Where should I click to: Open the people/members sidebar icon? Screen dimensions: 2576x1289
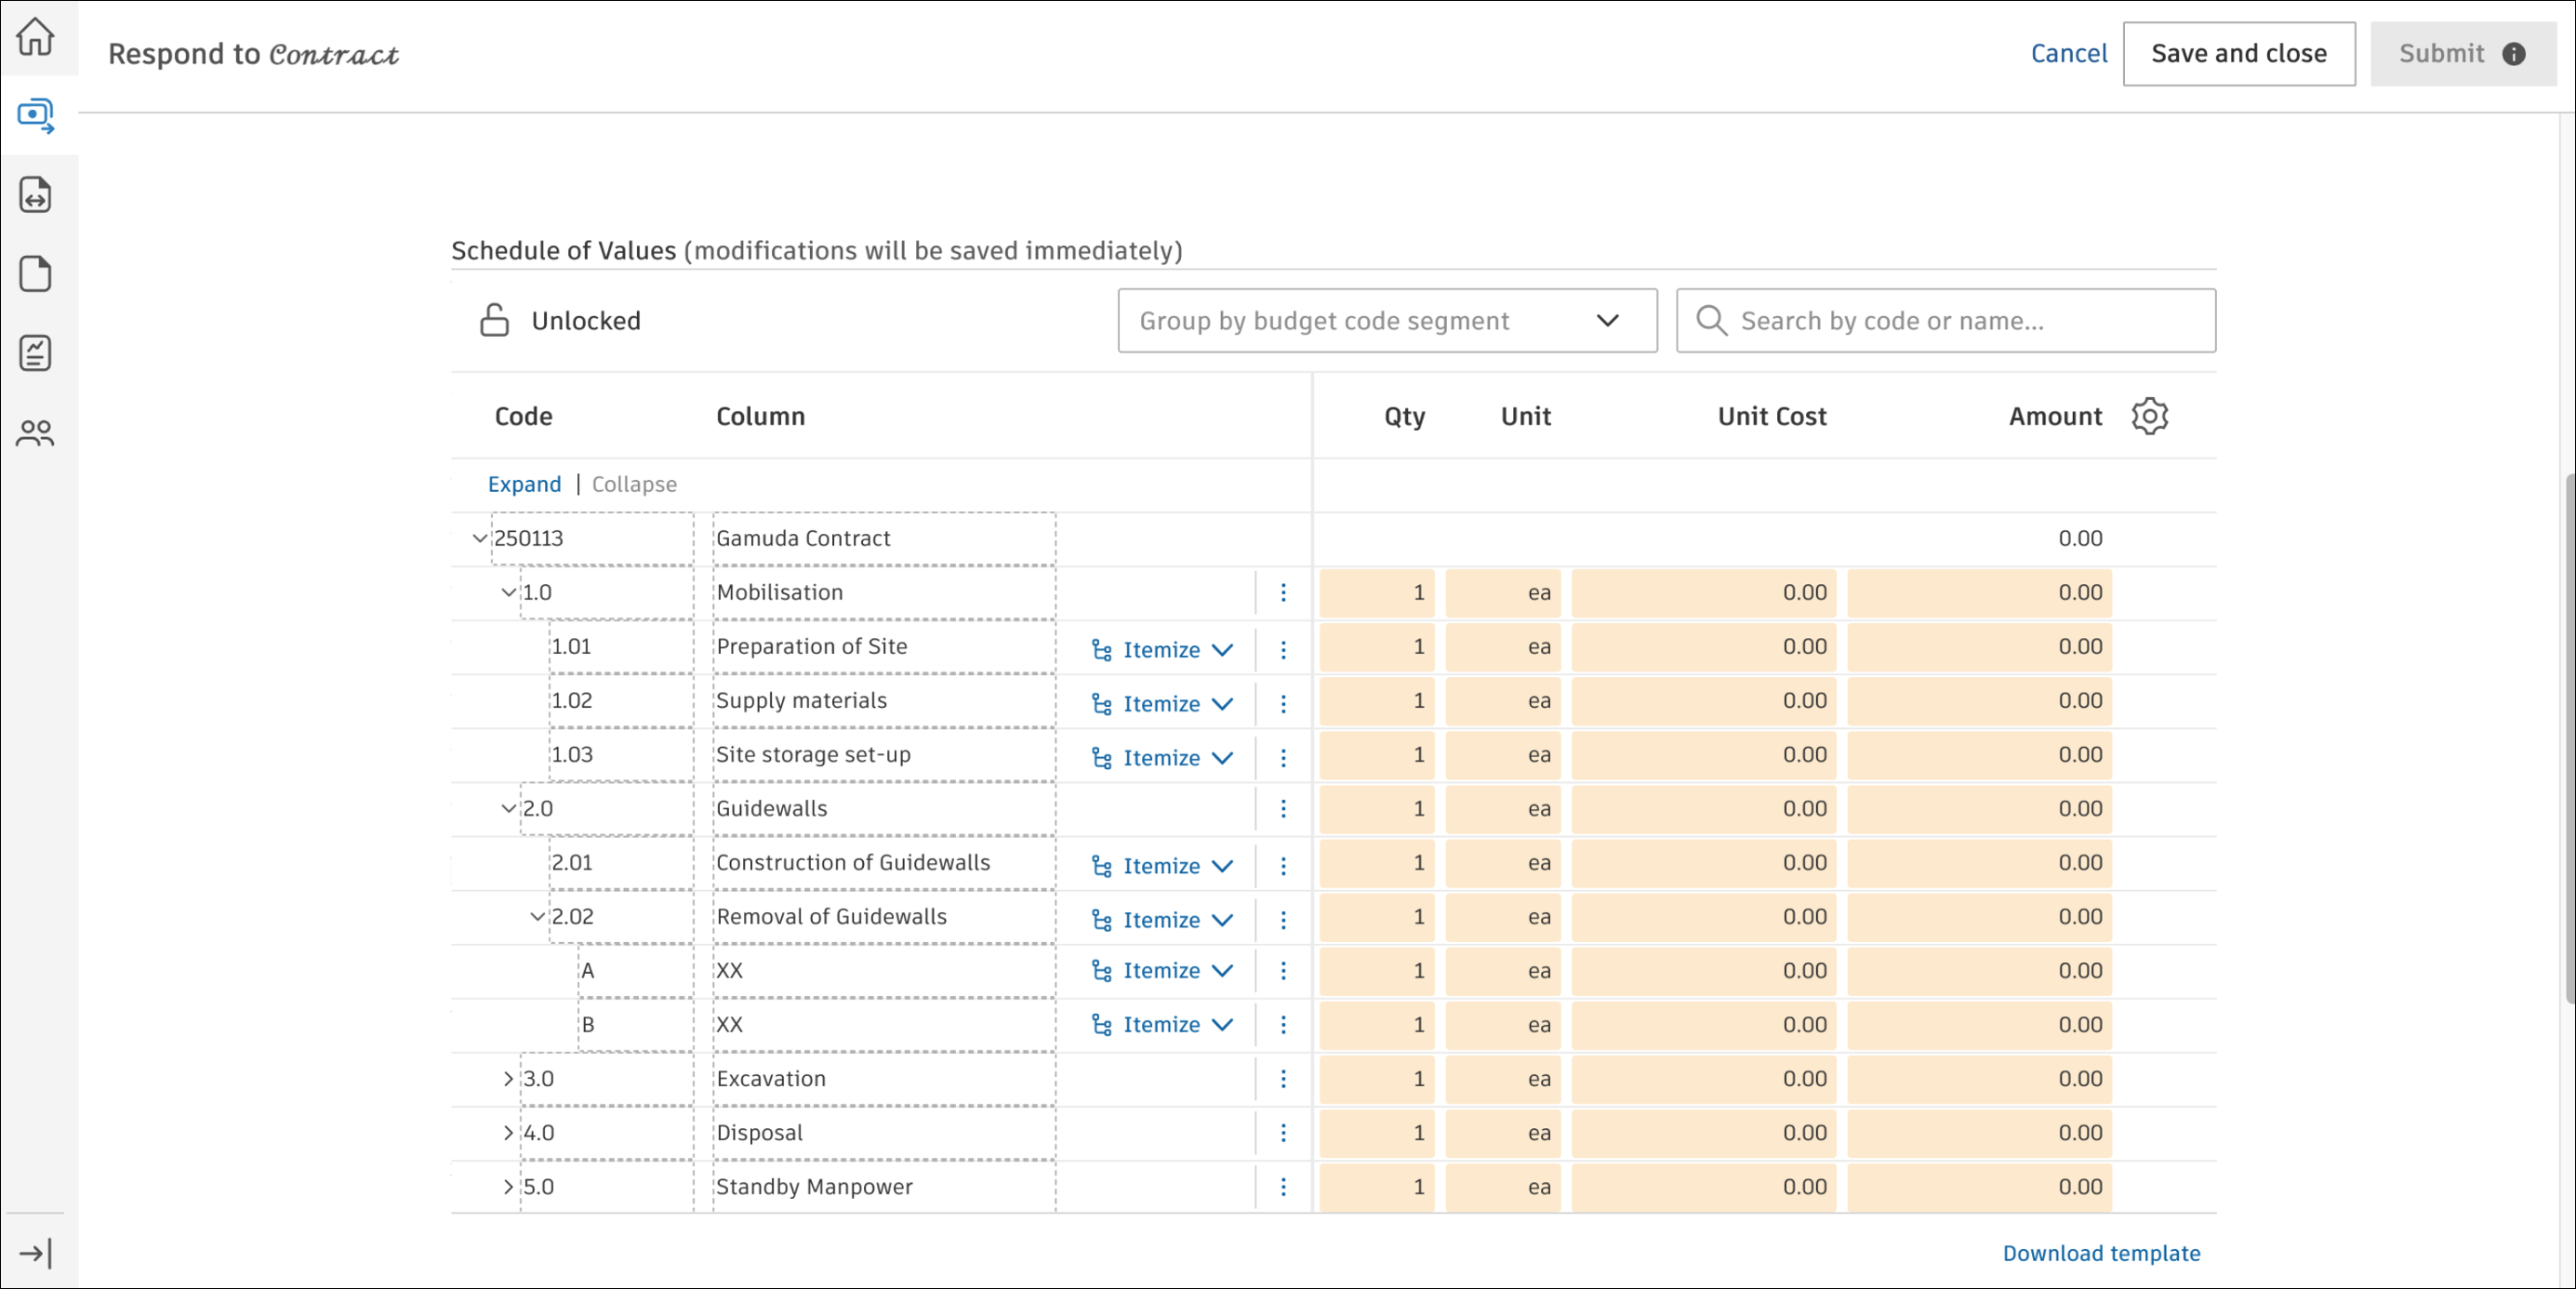[x=35, y=433]
